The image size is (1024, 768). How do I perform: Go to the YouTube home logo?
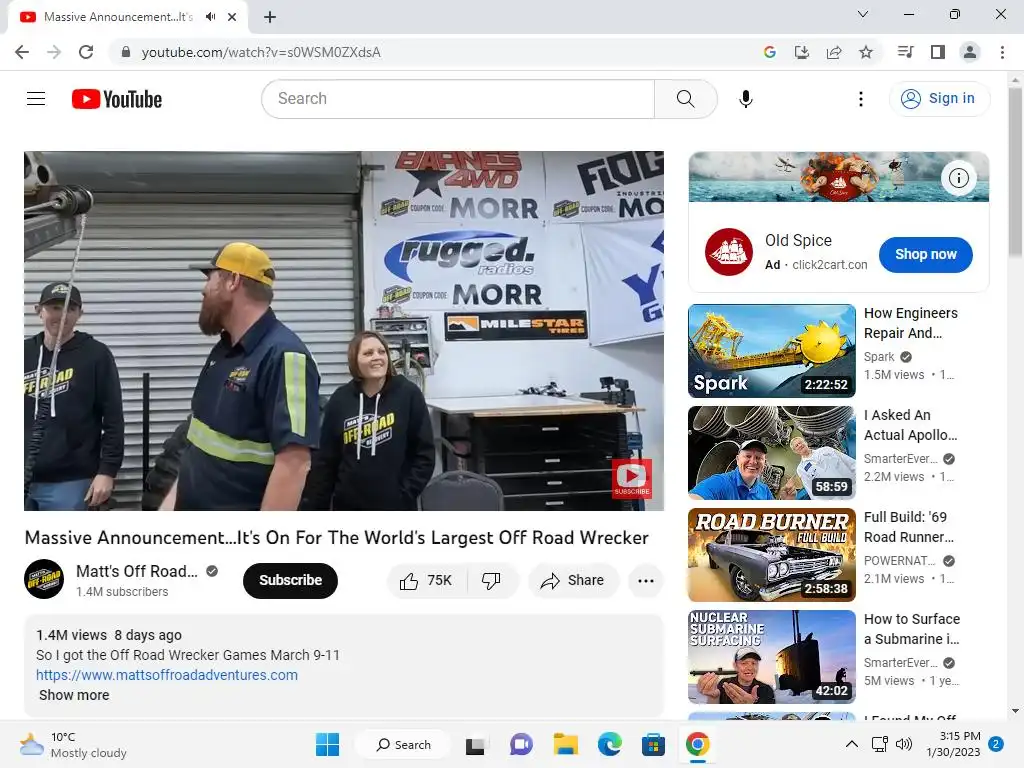(117, 99)
